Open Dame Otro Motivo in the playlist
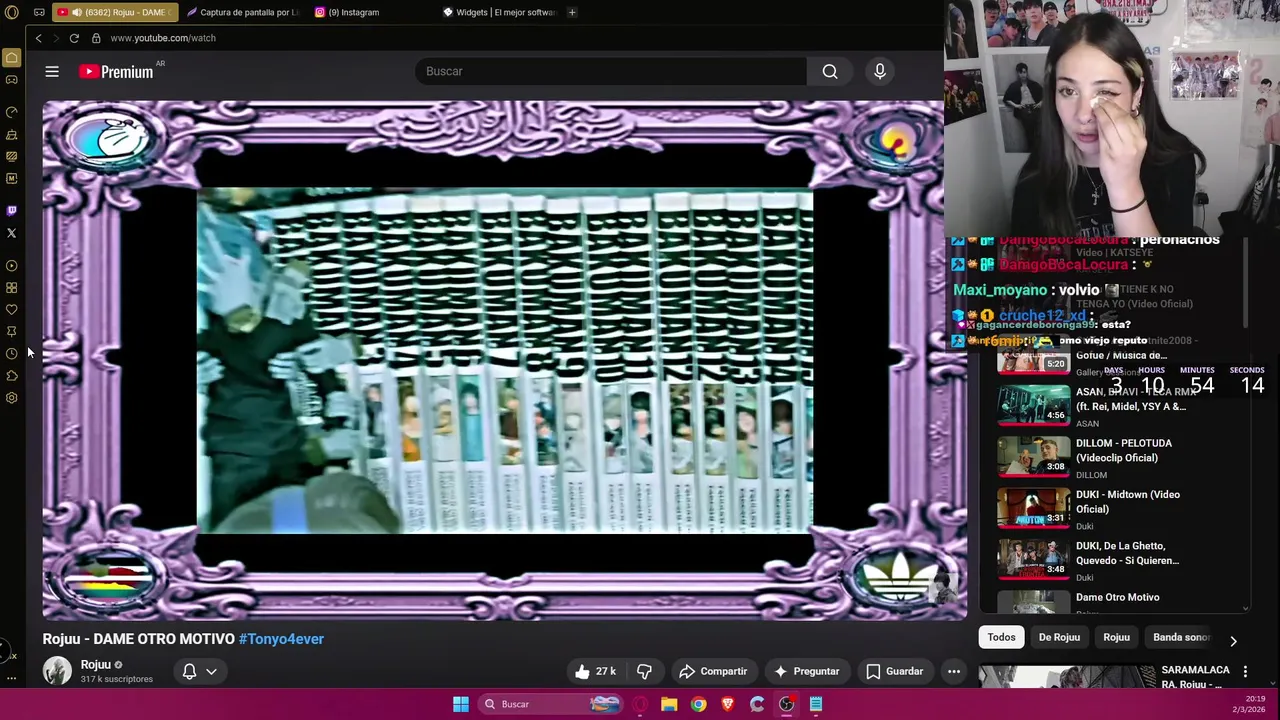Screen dimensions: 1280x720 tap(1117, 597)
